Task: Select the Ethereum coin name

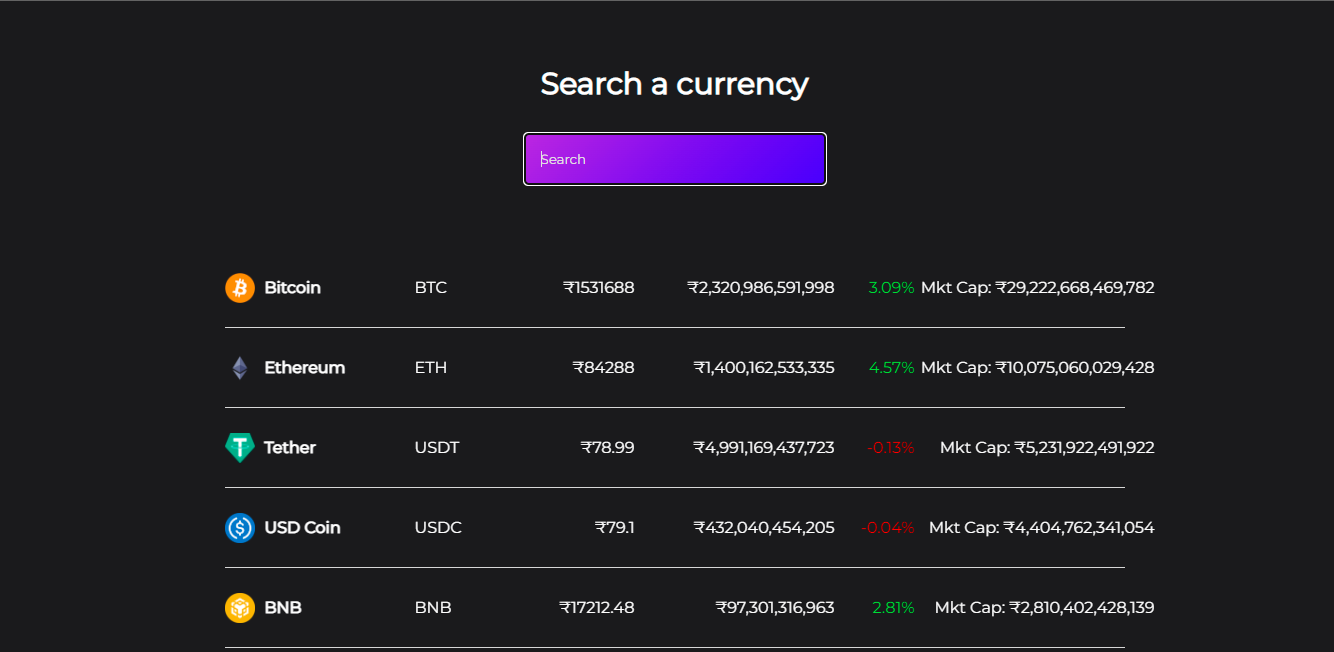Action: 304,367
